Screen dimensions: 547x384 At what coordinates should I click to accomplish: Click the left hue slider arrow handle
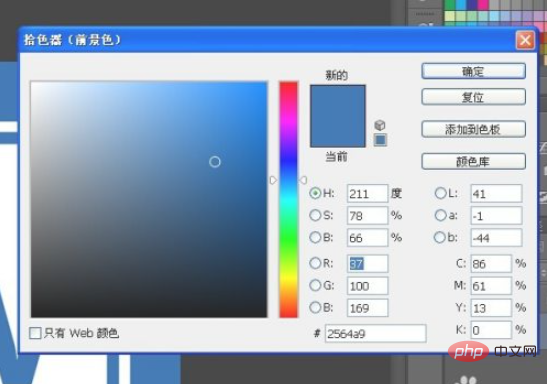click(x=273, y=180)
